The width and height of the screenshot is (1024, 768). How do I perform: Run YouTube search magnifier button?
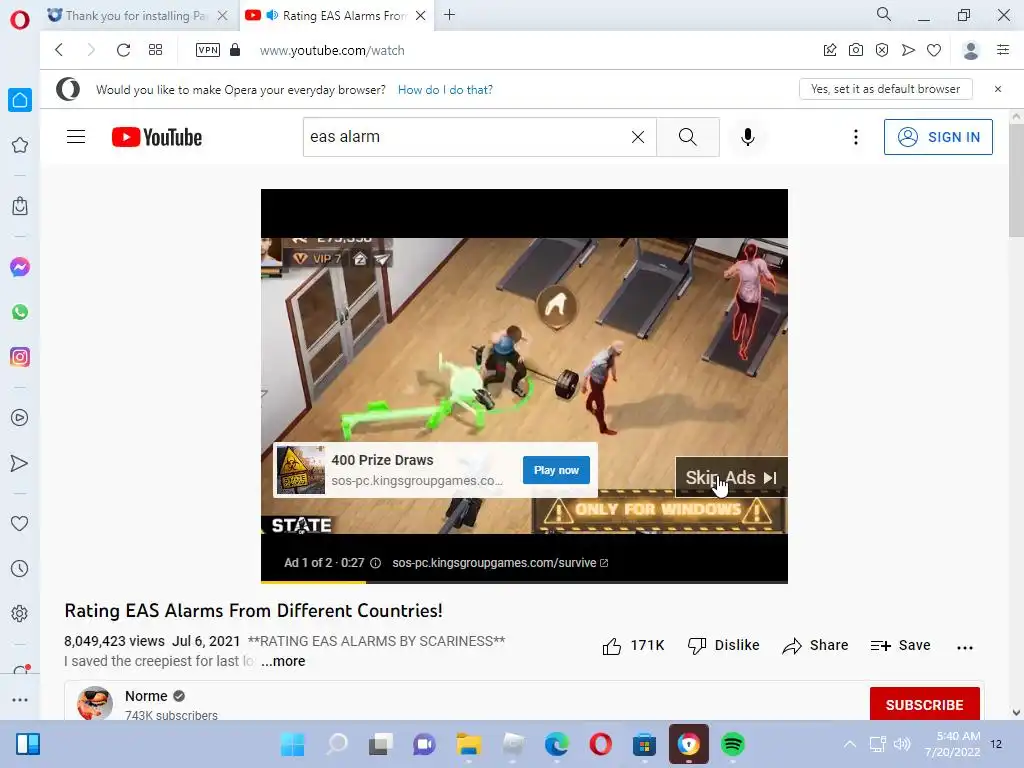pos(688,136)
